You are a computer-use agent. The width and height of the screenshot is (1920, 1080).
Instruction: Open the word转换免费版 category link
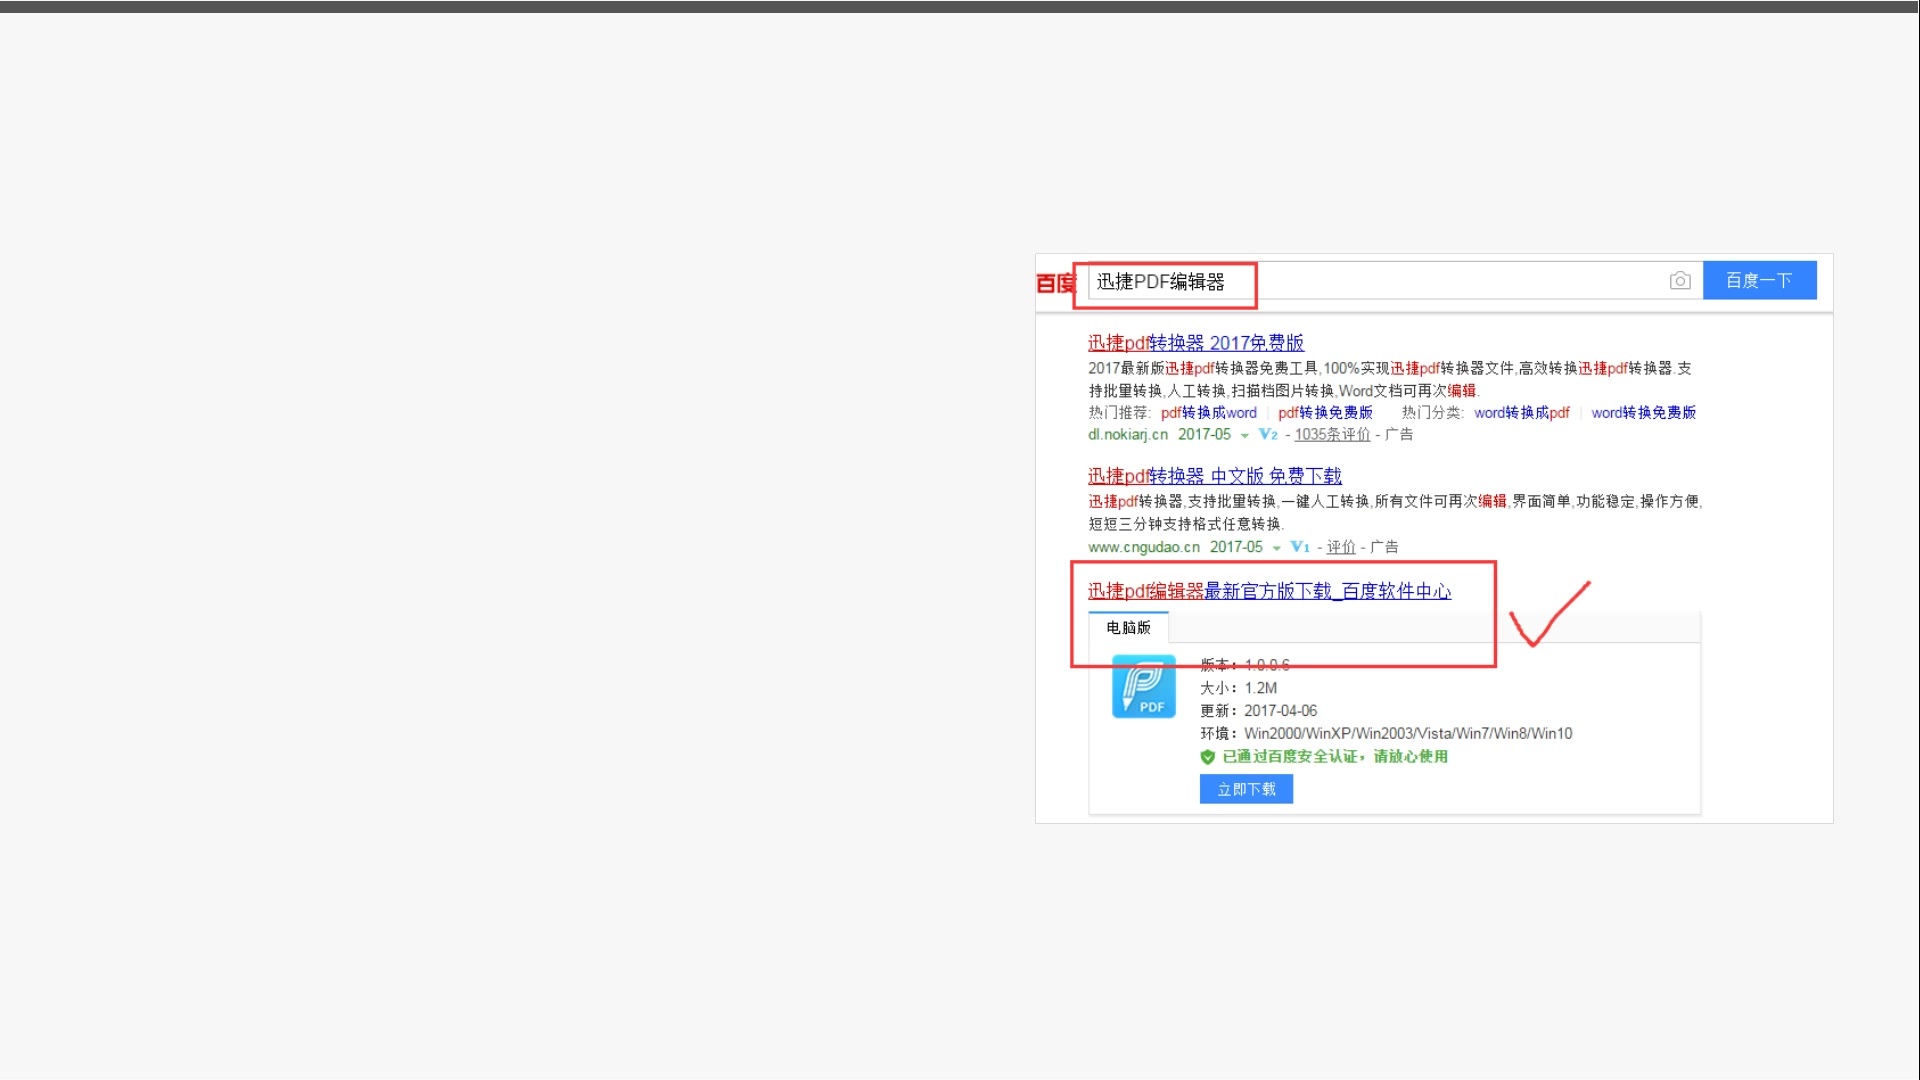(1643, 413)
